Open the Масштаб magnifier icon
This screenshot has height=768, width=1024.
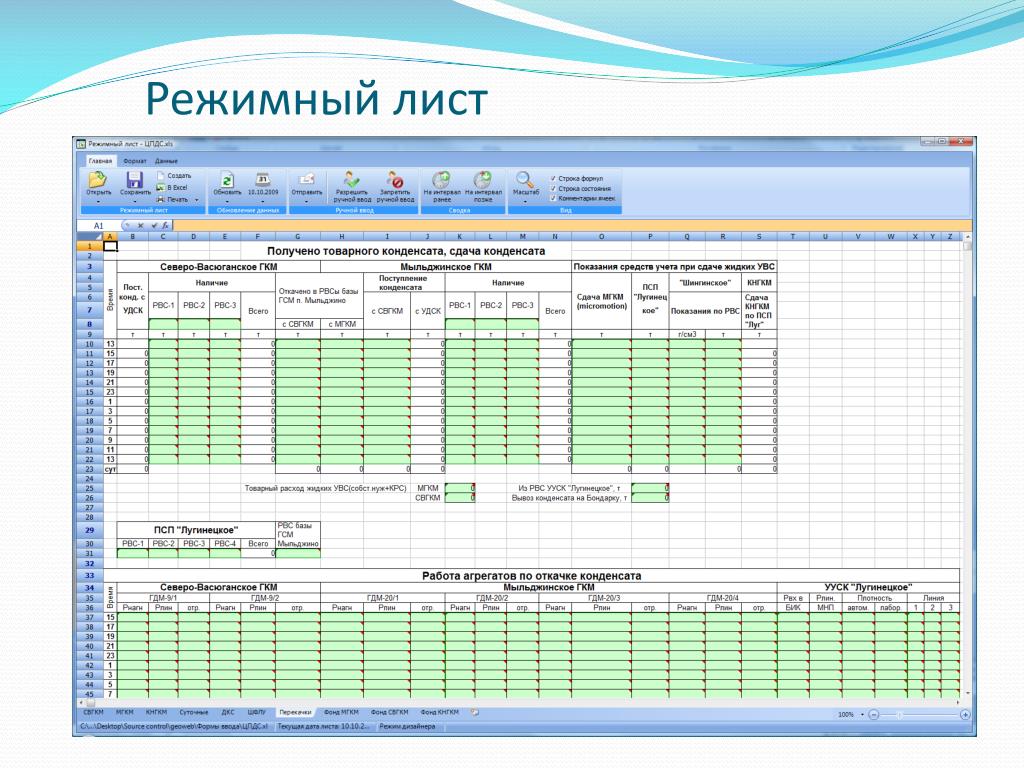coord(525,180)
